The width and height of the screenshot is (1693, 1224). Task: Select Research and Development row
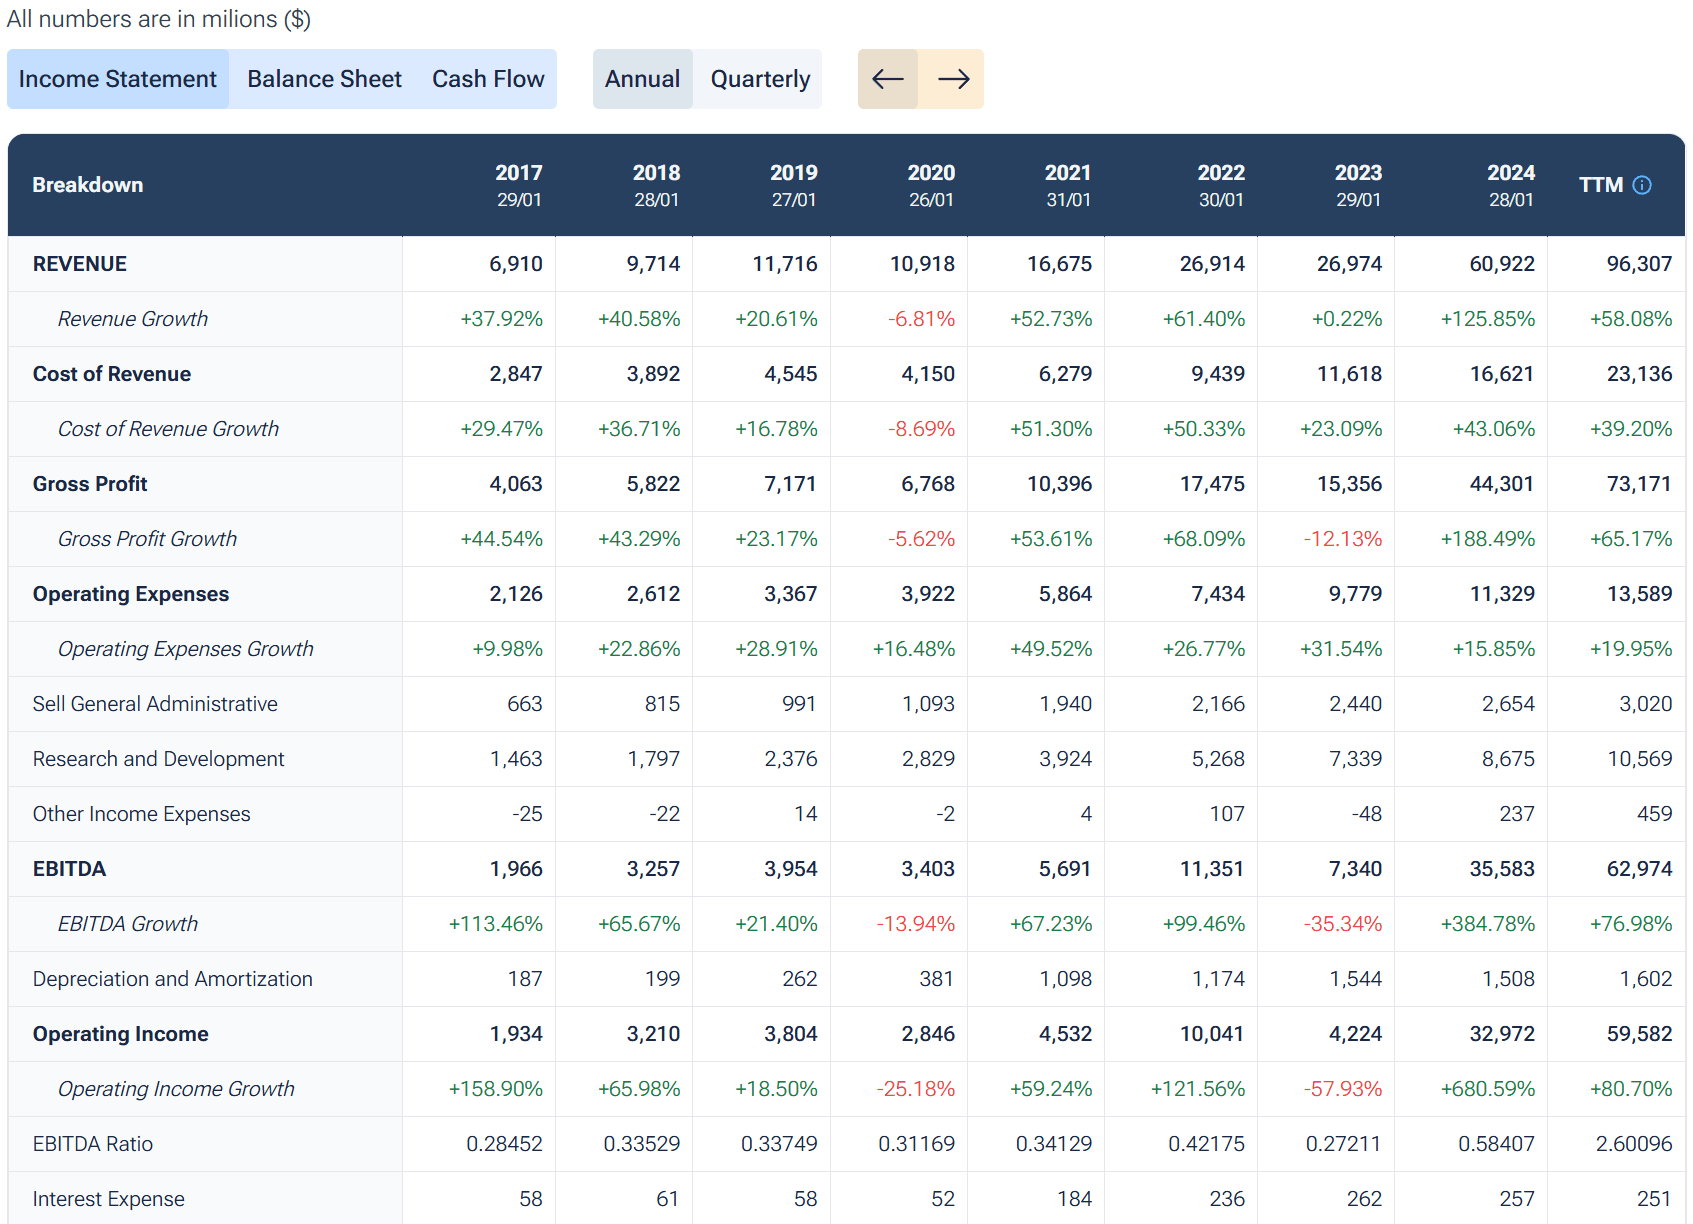click(x=158, y=759)
